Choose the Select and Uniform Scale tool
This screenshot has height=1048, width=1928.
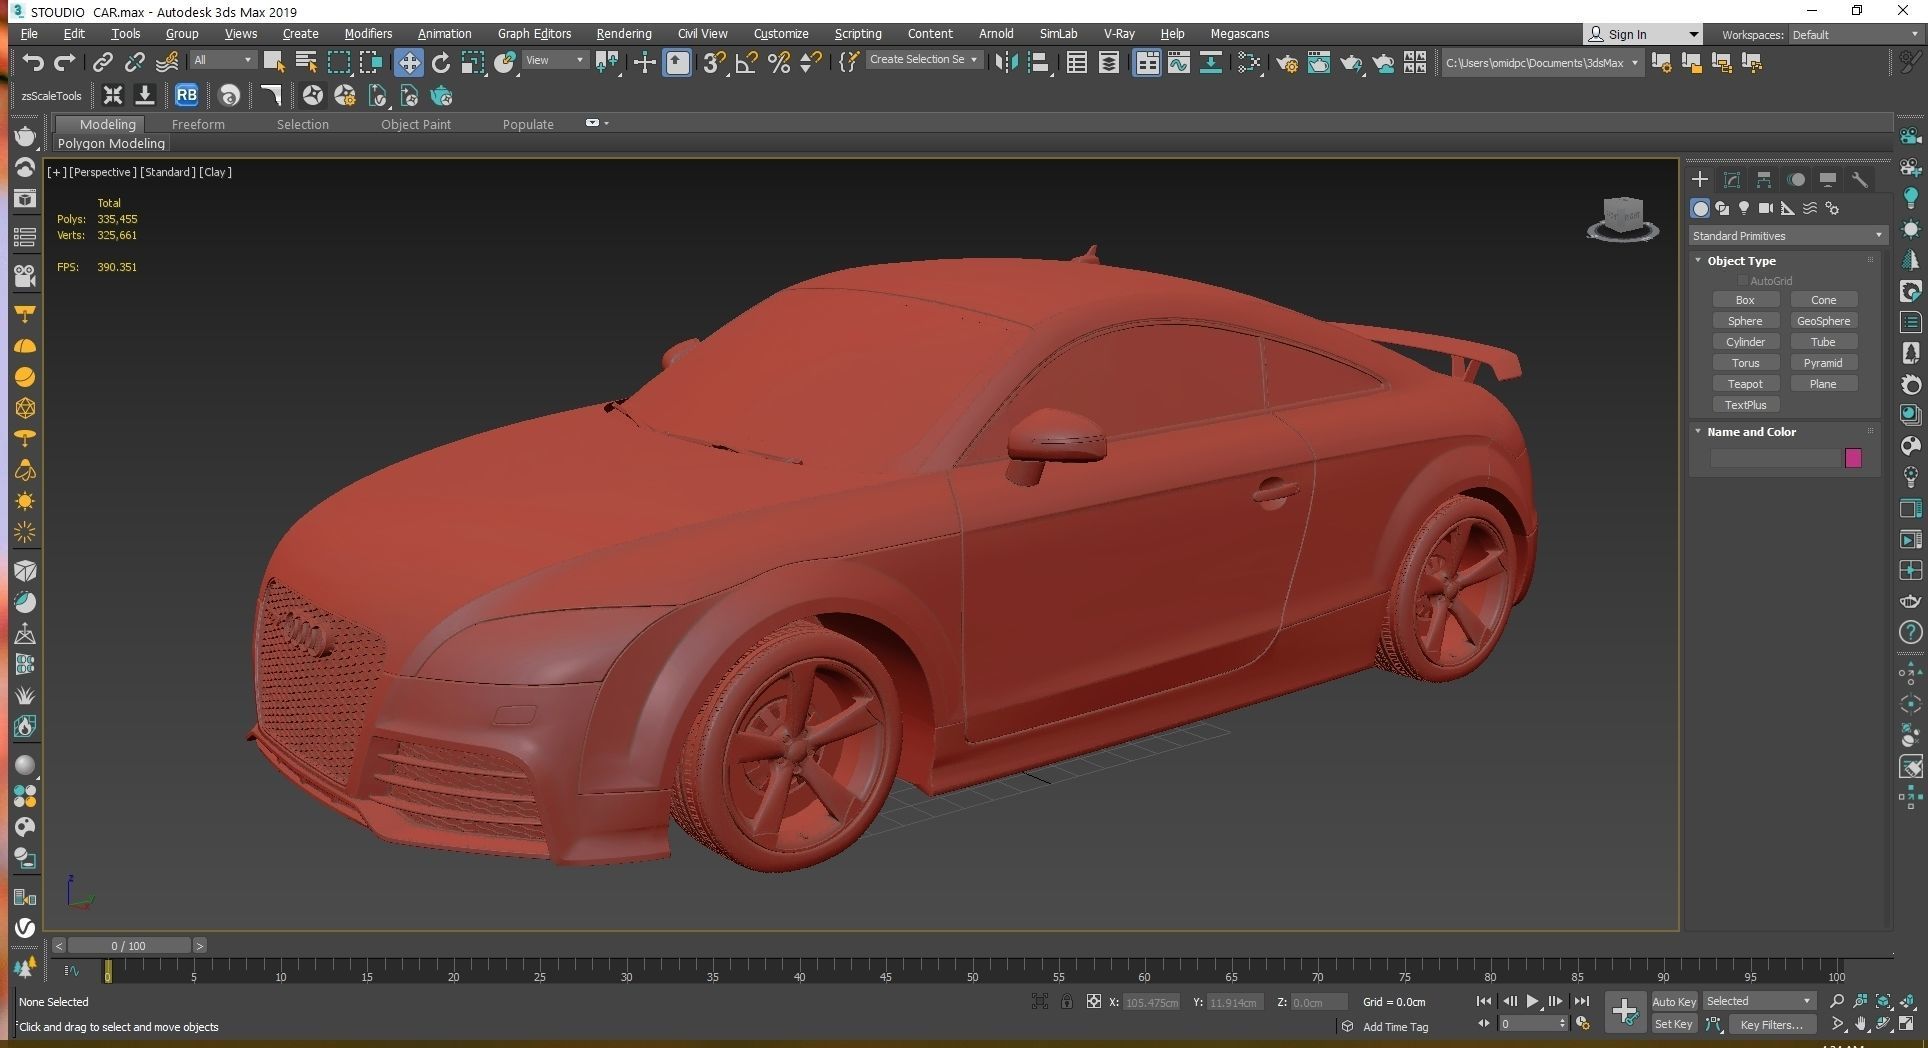[472, 62]
